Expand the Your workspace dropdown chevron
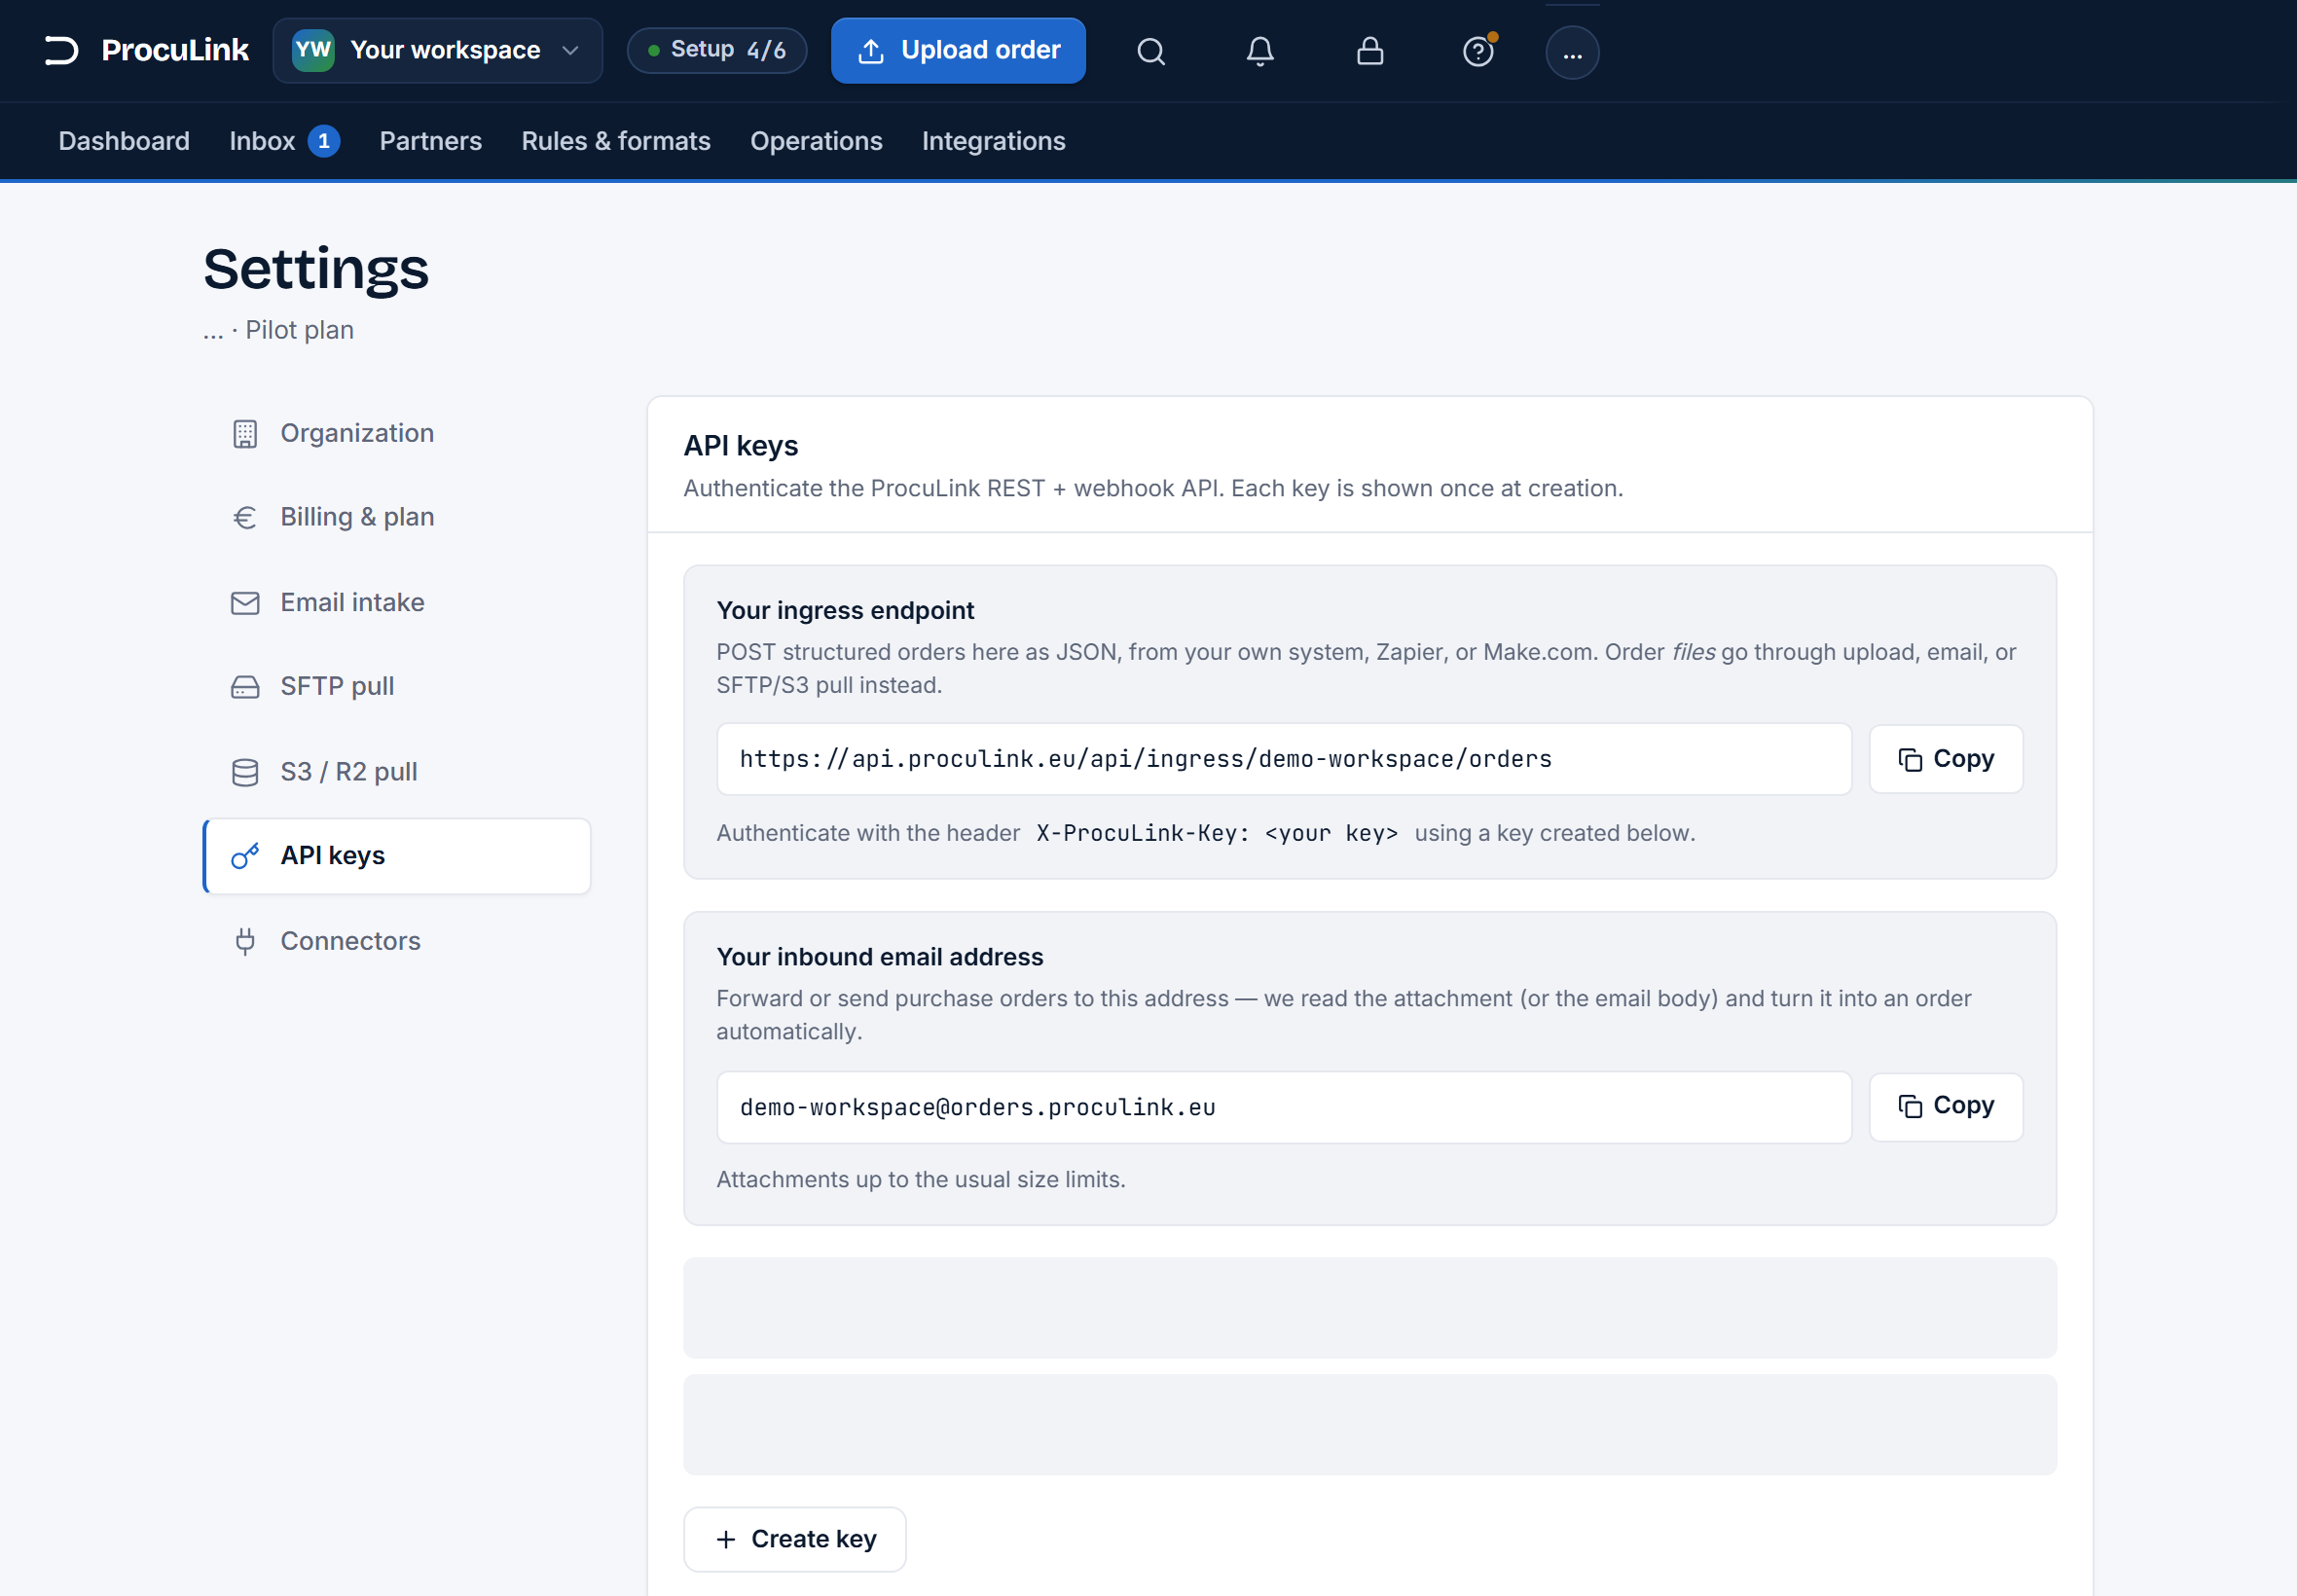Viewport: 2297px width, 1596px height. (x=570, y=50)
